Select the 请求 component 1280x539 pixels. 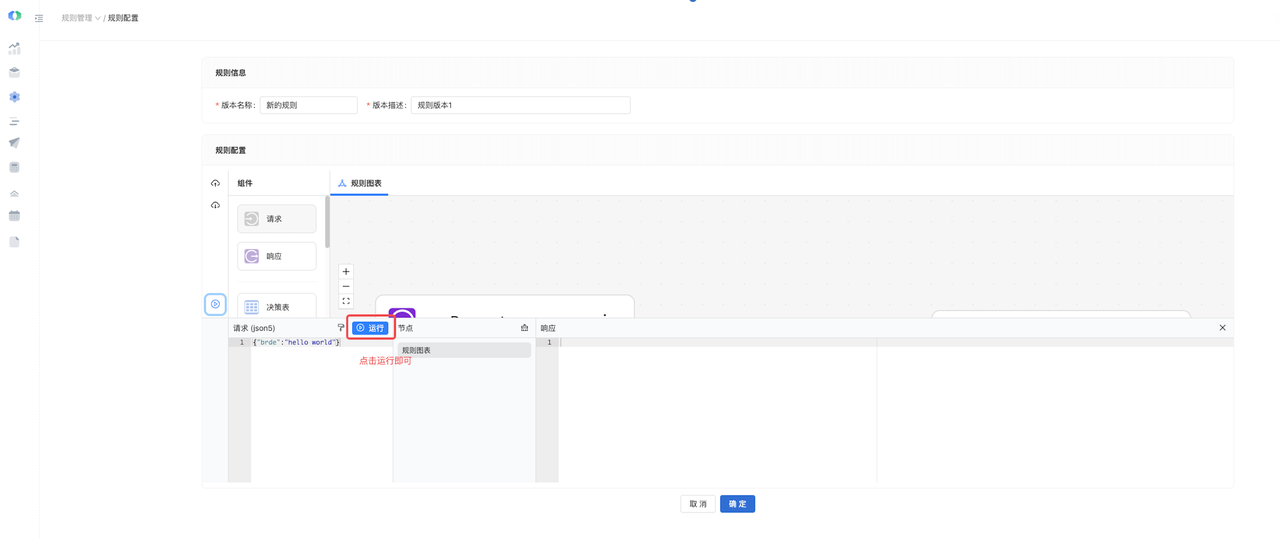(x=276, y=219)
